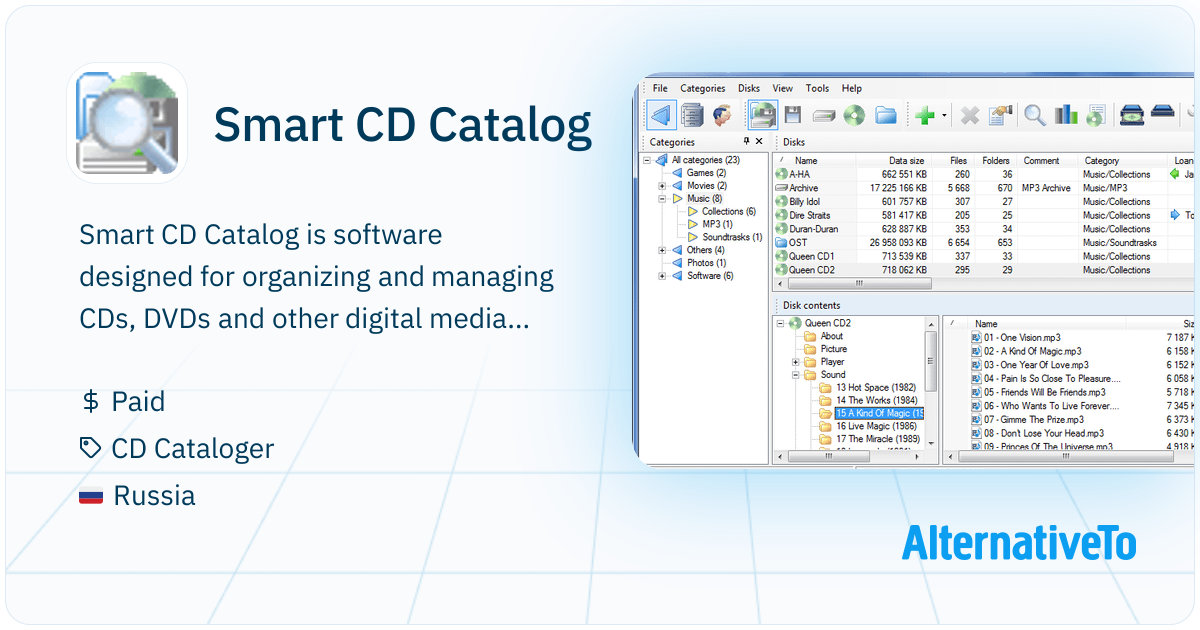Click the server cabinet icon in toolbar
Viewport: 1200px width, 630px height.
point(692,115)
